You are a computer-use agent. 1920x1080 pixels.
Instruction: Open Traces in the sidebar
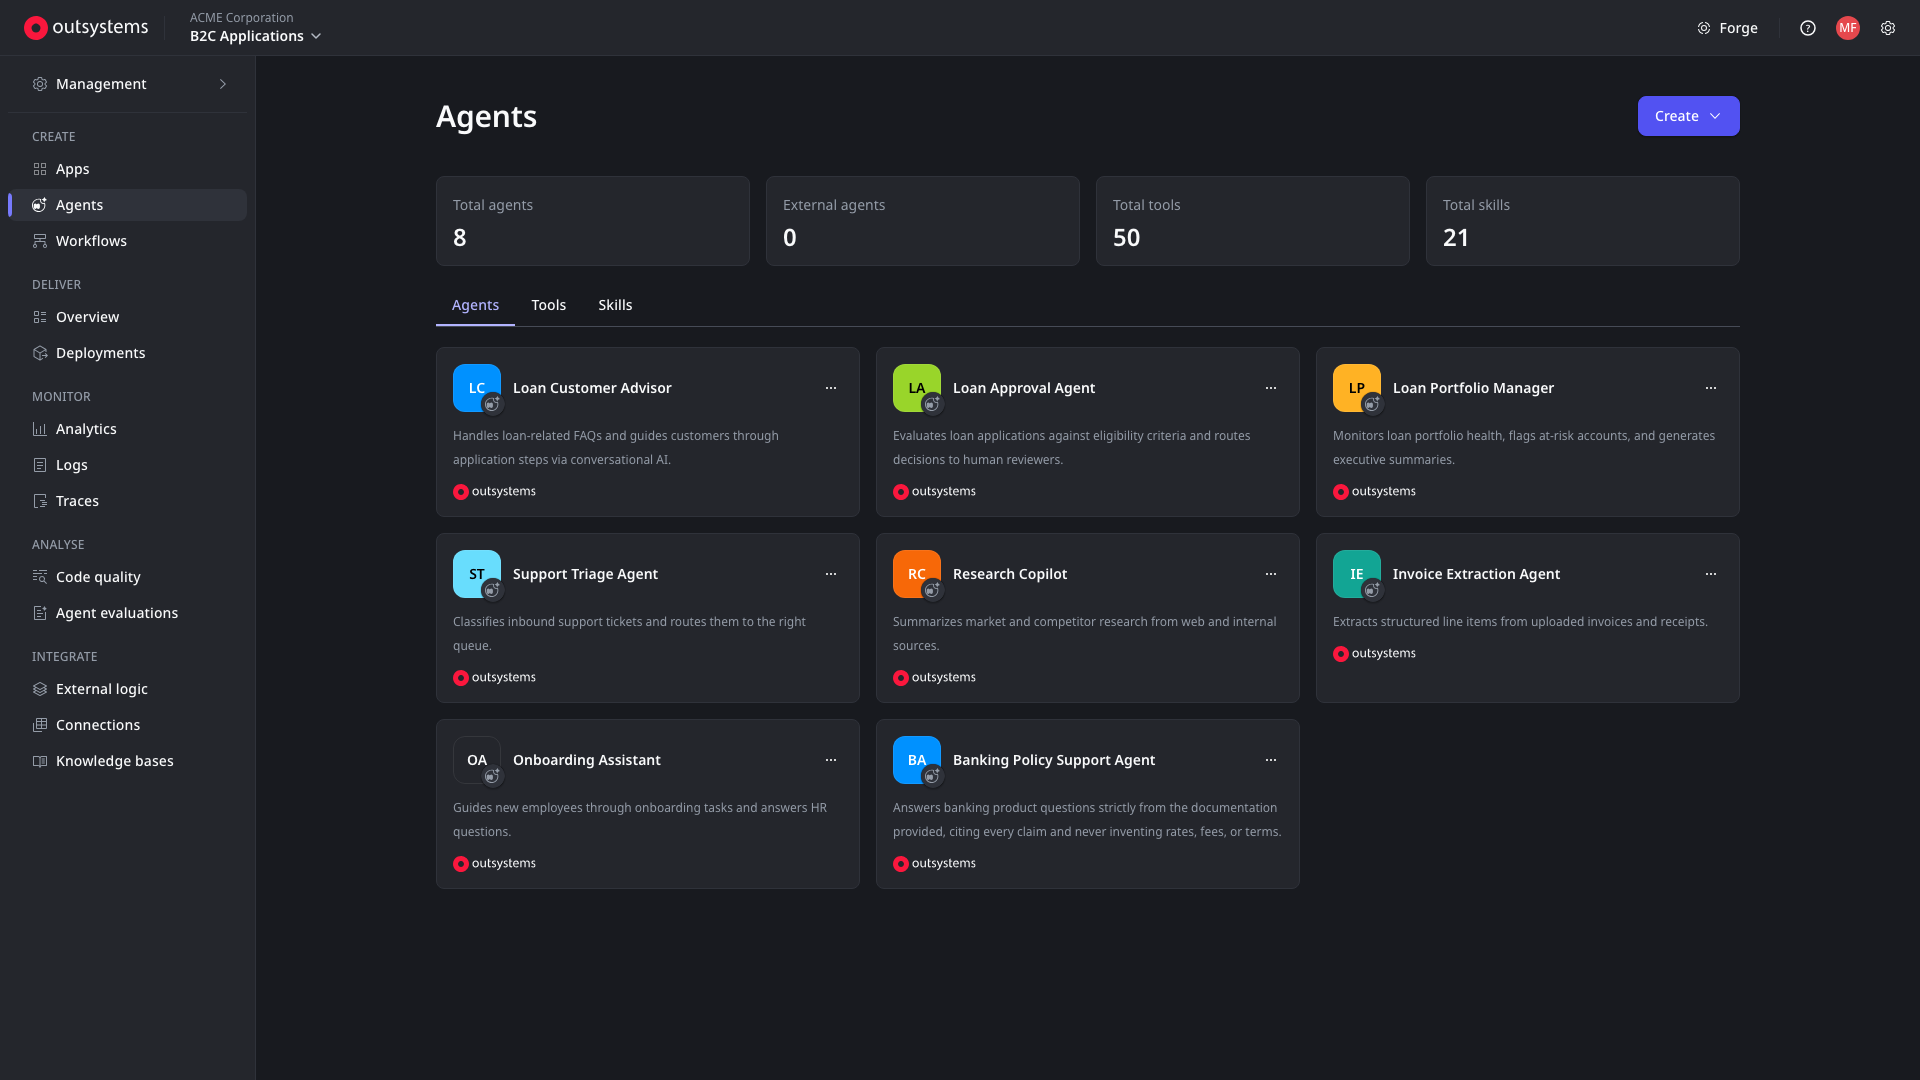pyautogui.click(x=128, y=501)
